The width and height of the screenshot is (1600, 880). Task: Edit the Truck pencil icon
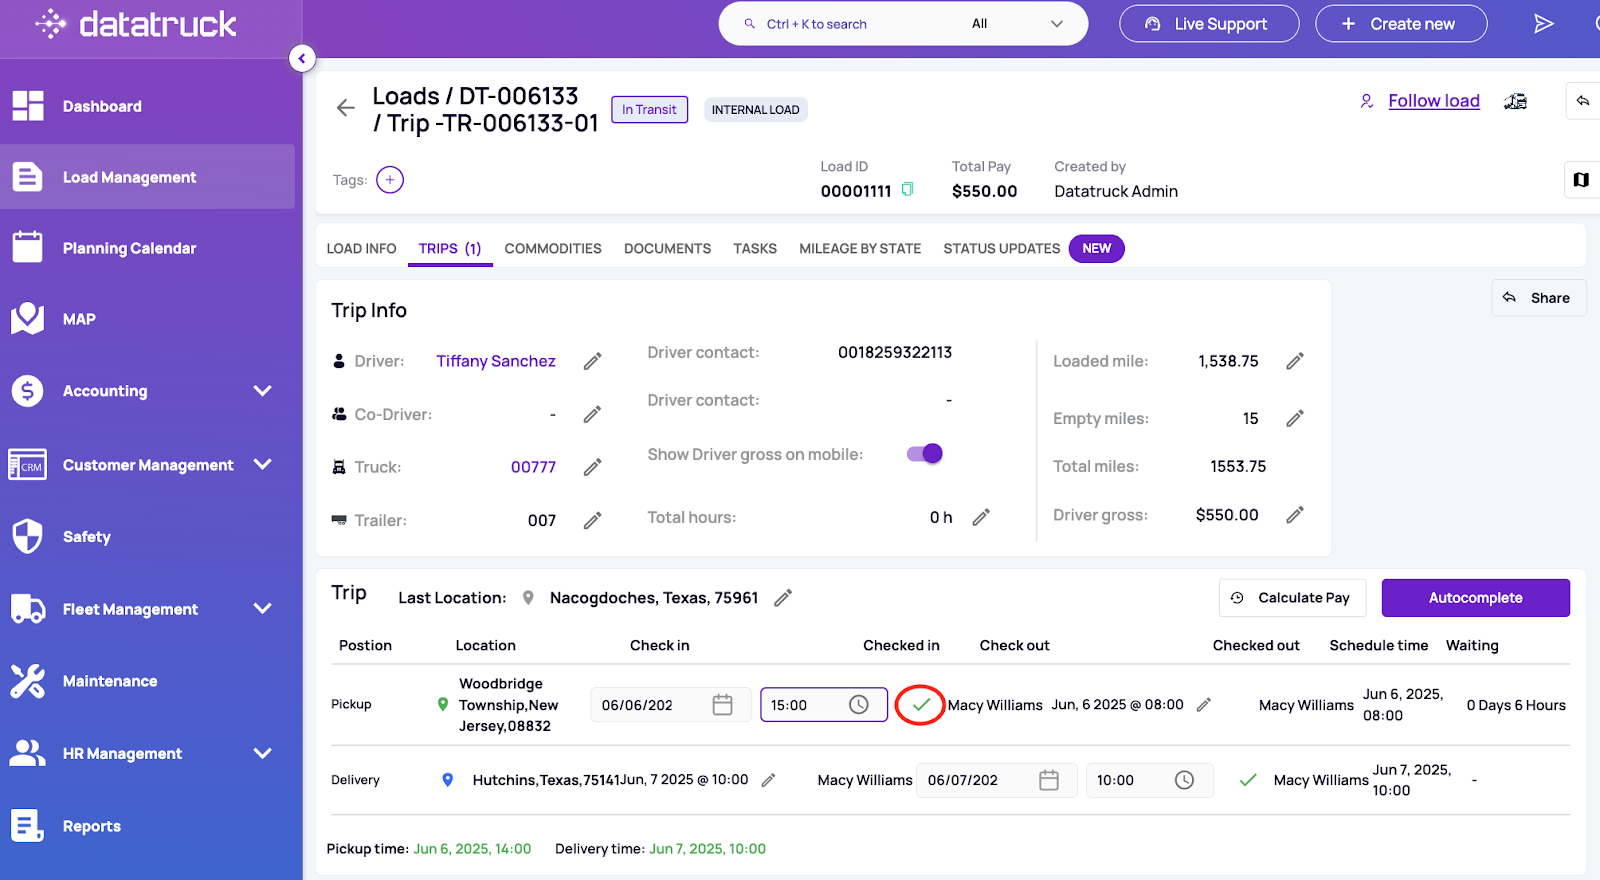tap(593, 467)
